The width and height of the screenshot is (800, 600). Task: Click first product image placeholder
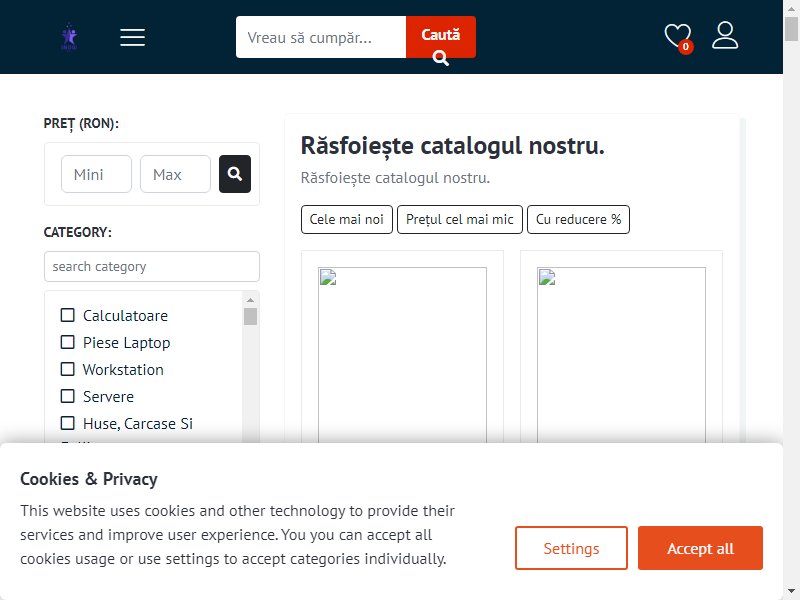[x=402, y=355]
